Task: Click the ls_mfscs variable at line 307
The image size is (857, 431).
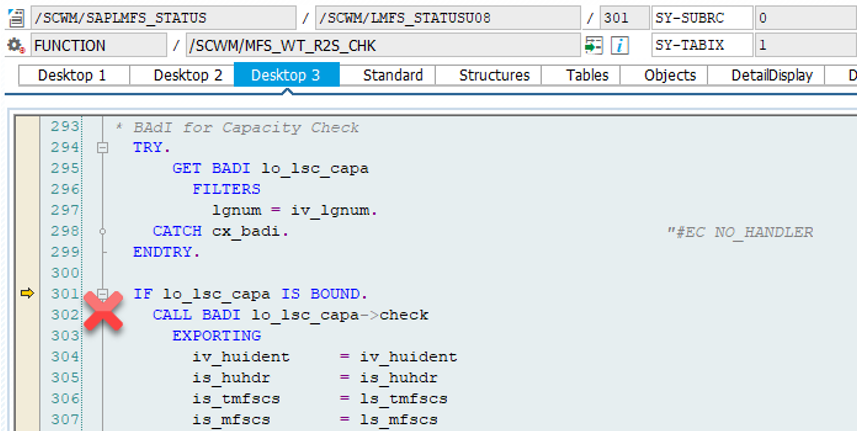Action: (398, 420)
